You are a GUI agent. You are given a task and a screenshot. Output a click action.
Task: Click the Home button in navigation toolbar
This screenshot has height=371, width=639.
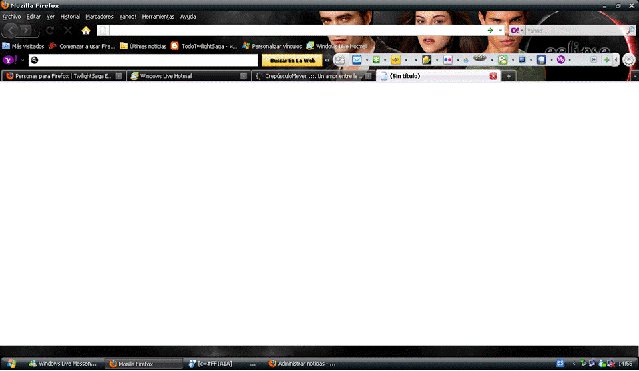(x=86, y=31)
